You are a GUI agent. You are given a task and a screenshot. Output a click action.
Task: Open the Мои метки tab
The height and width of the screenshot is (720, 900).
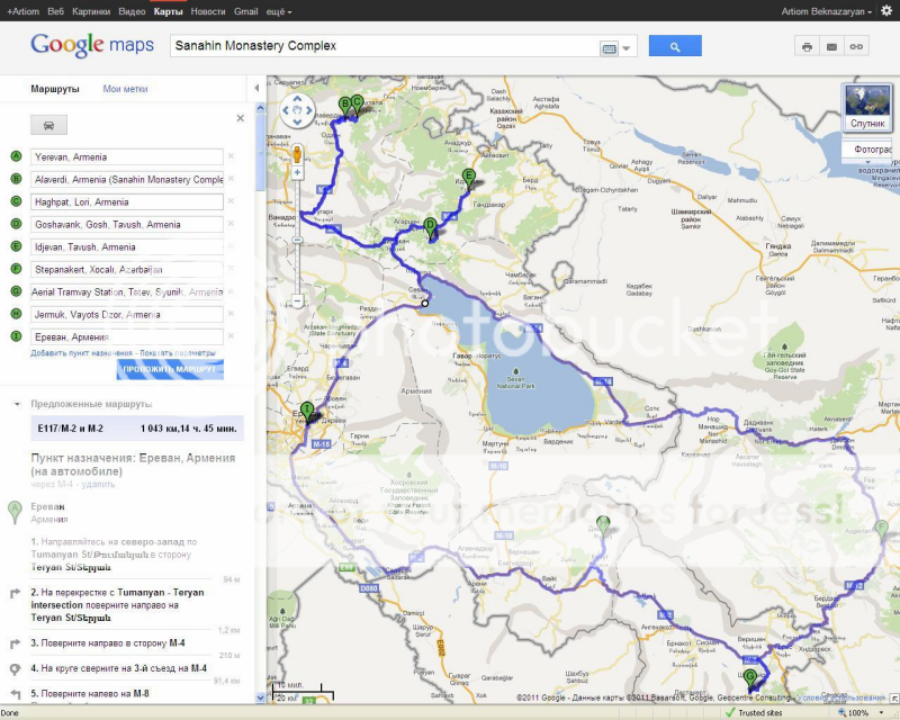125,89
